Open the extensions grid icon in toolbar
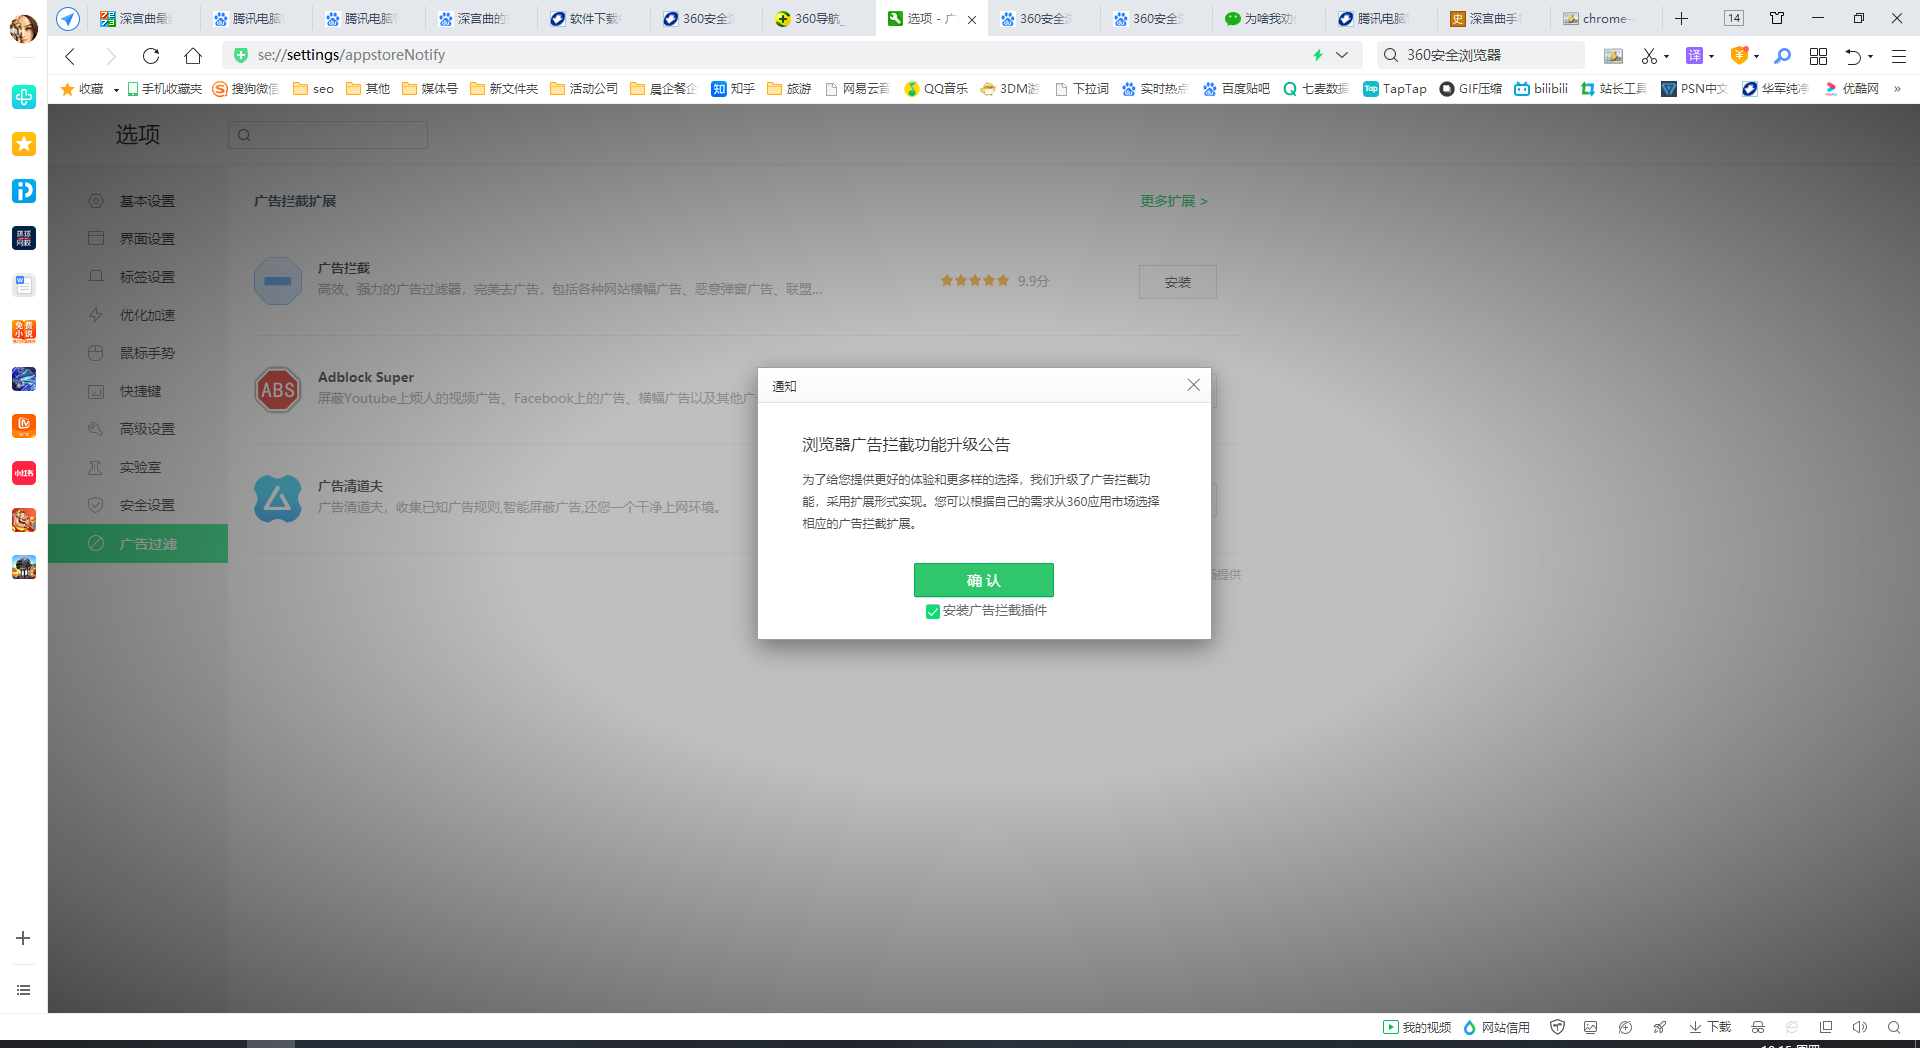The height and width of the screenshot is (1048, 1920). click(x=1818, y=56)
